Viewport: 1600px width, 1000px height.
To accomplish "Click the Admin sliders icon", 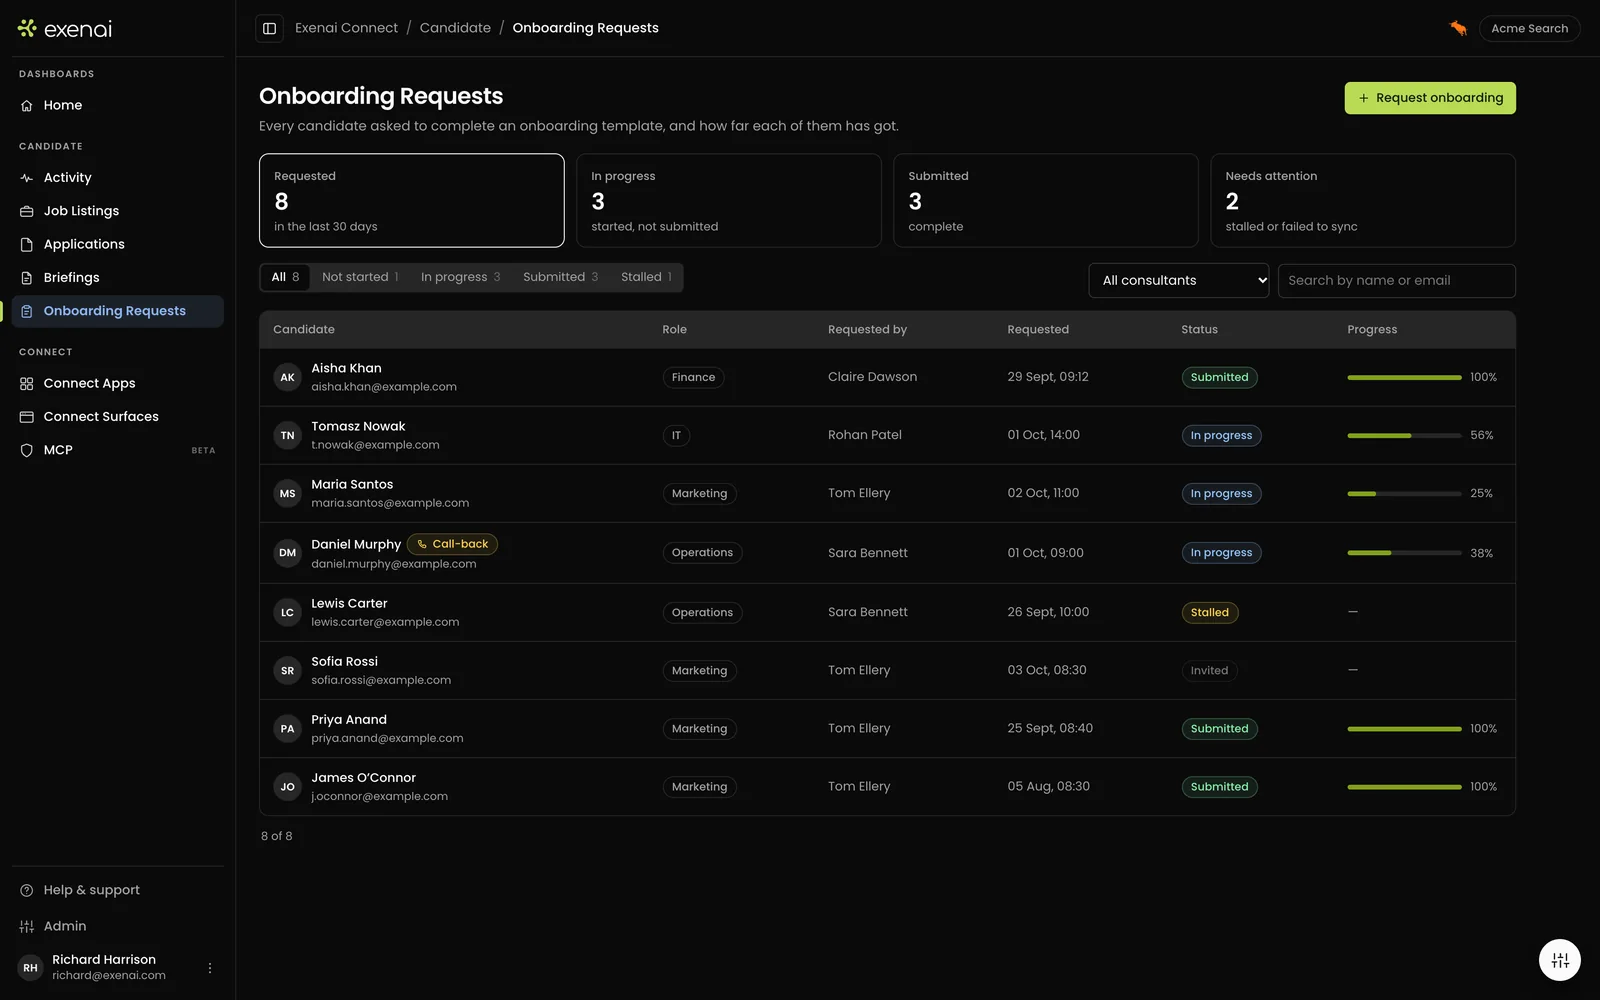I will click(27, 926).
